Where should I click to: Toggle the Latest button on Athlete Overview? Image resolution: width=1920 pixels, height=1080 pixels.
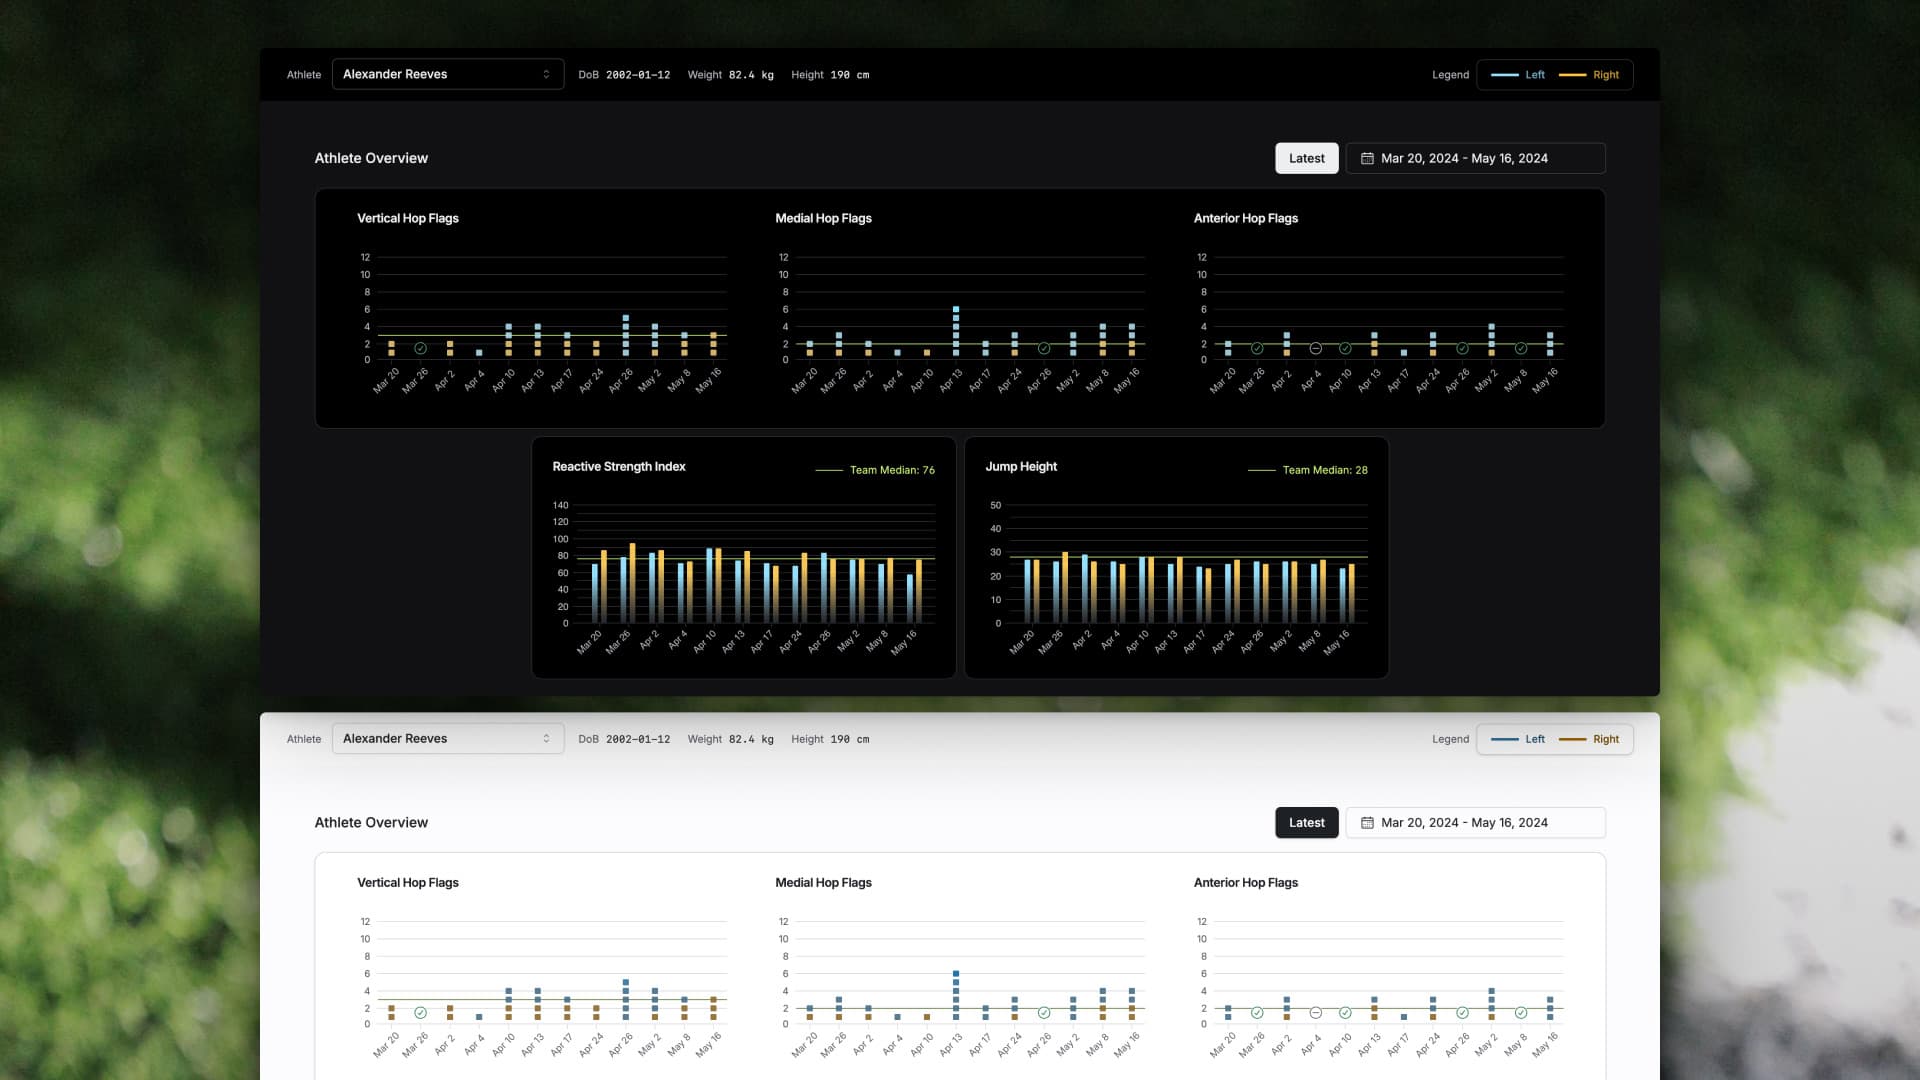[x=1307, y=157]
